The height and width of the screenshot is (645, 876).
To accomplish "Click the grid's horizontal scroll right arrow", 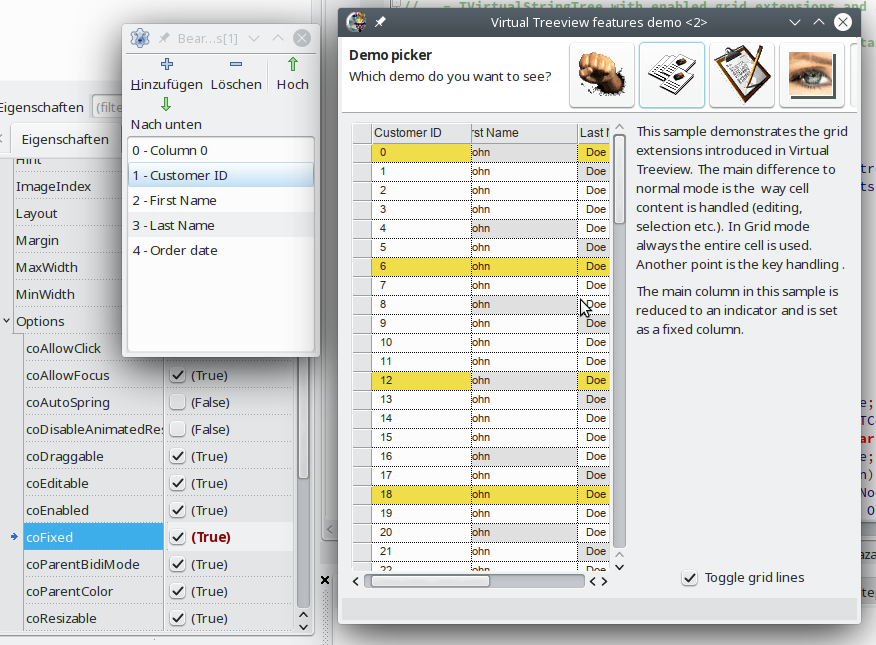I will pos(604,581).
